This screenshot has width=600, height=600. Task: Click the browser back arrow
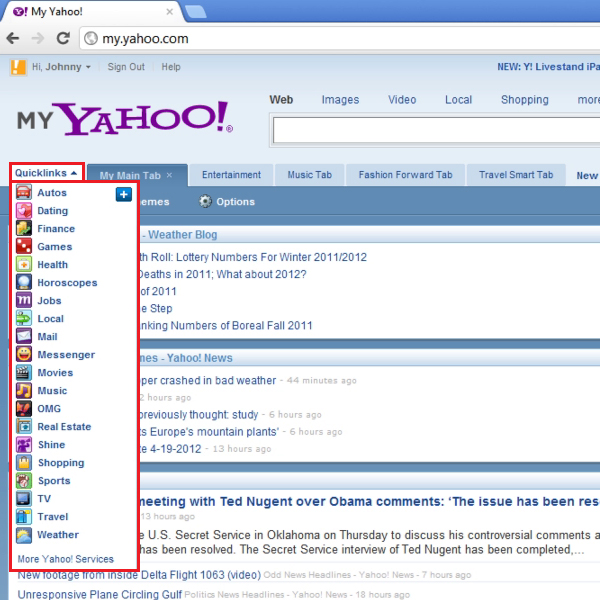13,38
